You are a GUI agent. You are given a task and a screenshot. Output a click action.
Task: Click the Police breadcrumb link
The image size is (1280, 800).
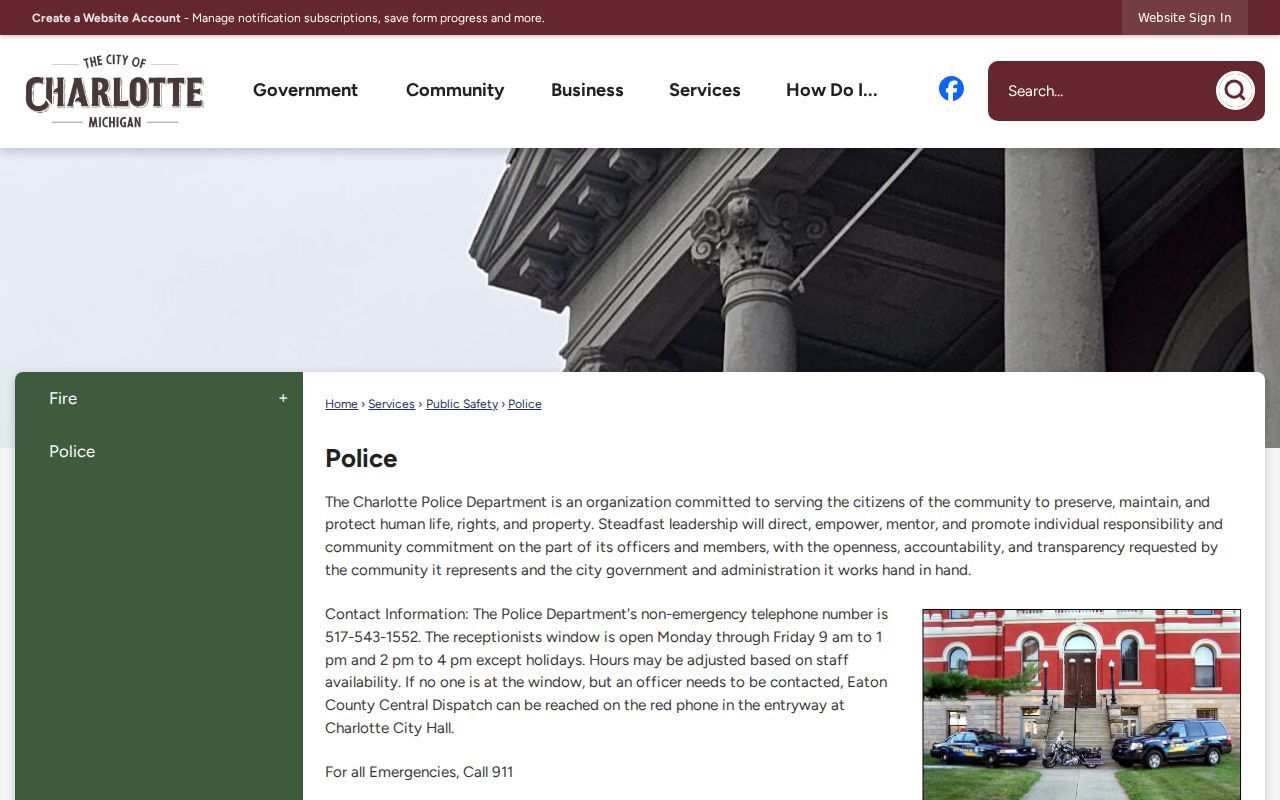coord(524,404)
